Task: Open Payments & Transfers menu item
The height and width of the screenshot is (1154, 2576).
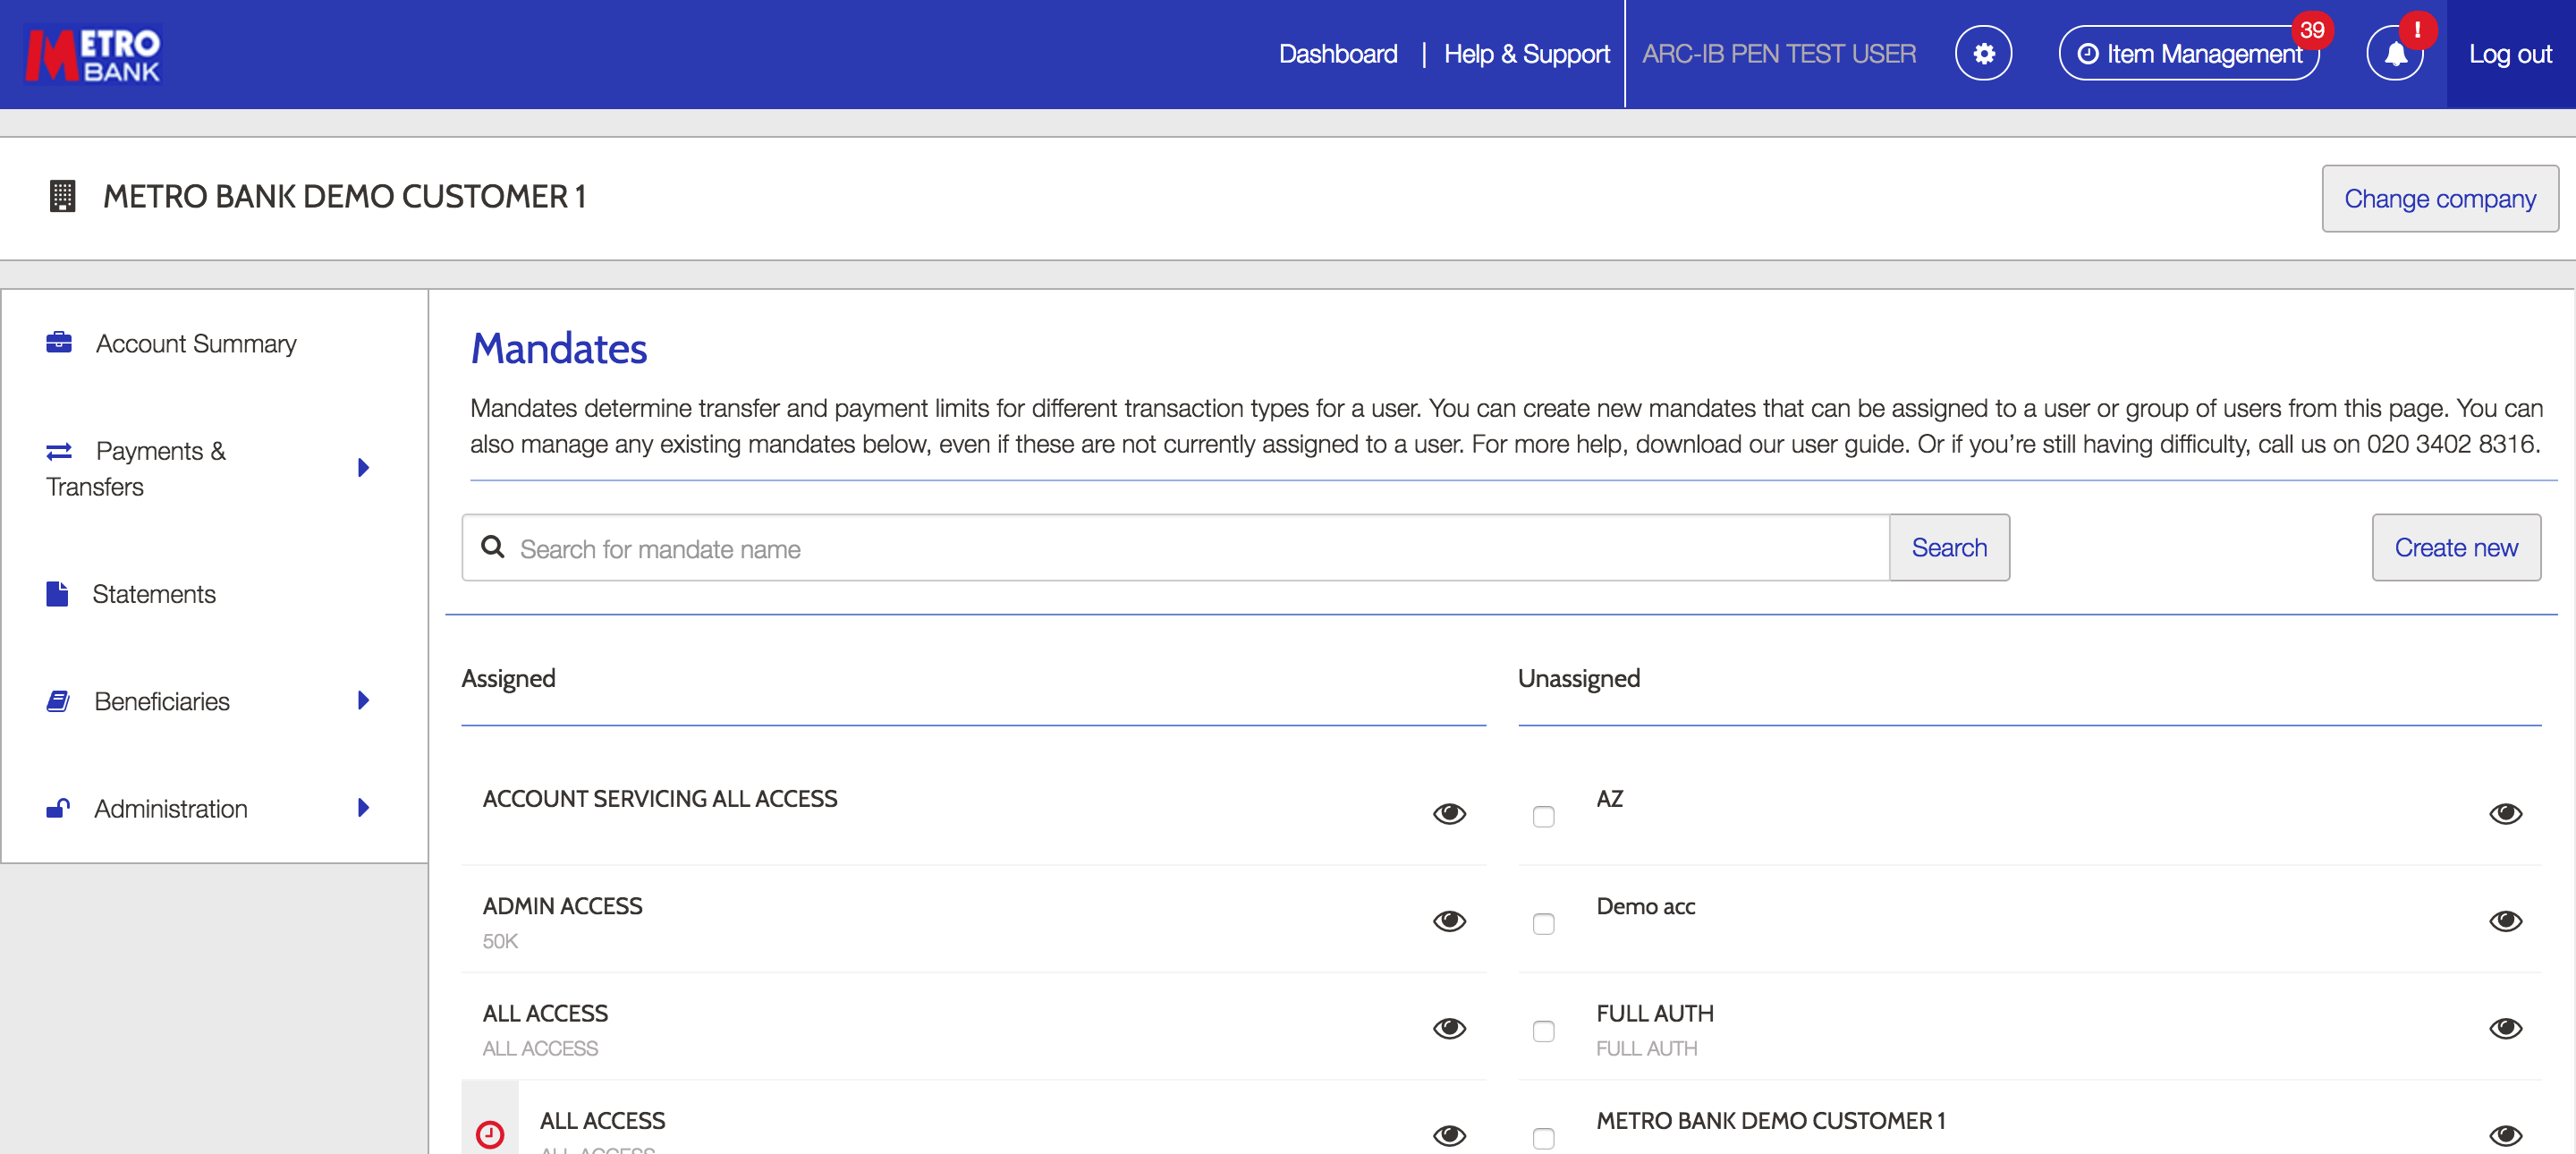Action: 136,468
